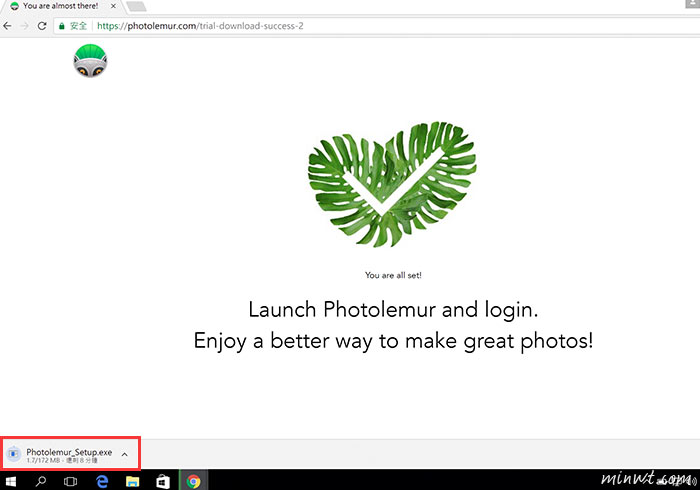Click the Photolemur lemur logo
Viewport: 700px width, 490px height.
click(x=90, y=61)
